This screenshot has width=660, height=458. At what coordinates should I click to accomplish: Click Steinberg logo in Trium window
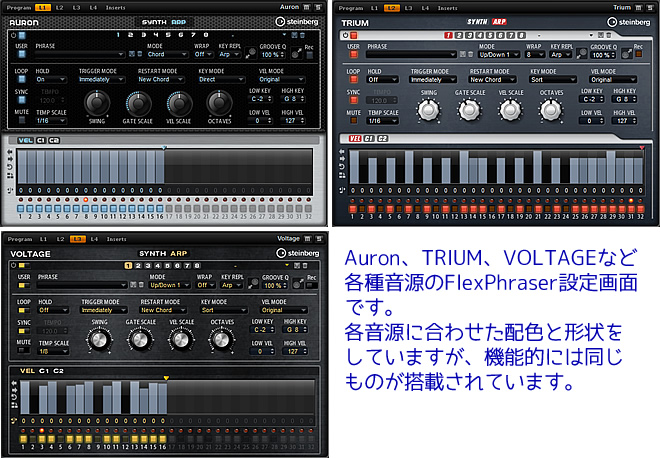click(x=628, y=22)
